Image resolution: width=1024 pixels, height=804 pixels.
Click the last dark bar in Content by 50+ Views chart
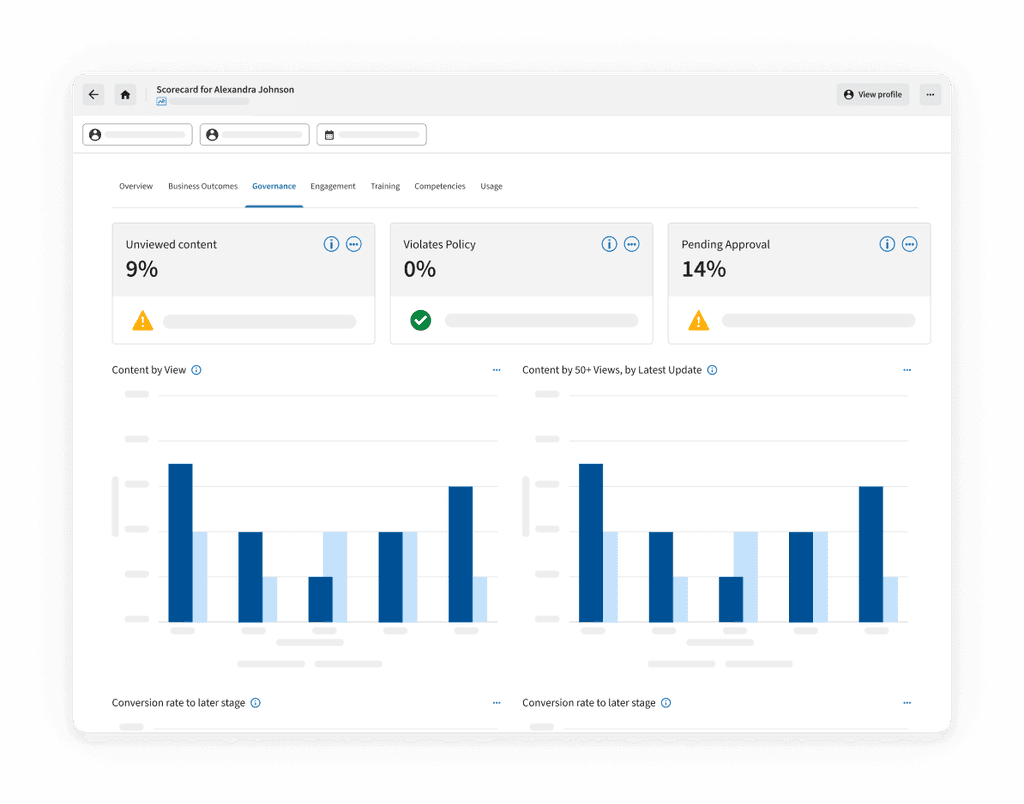(871, 554)
